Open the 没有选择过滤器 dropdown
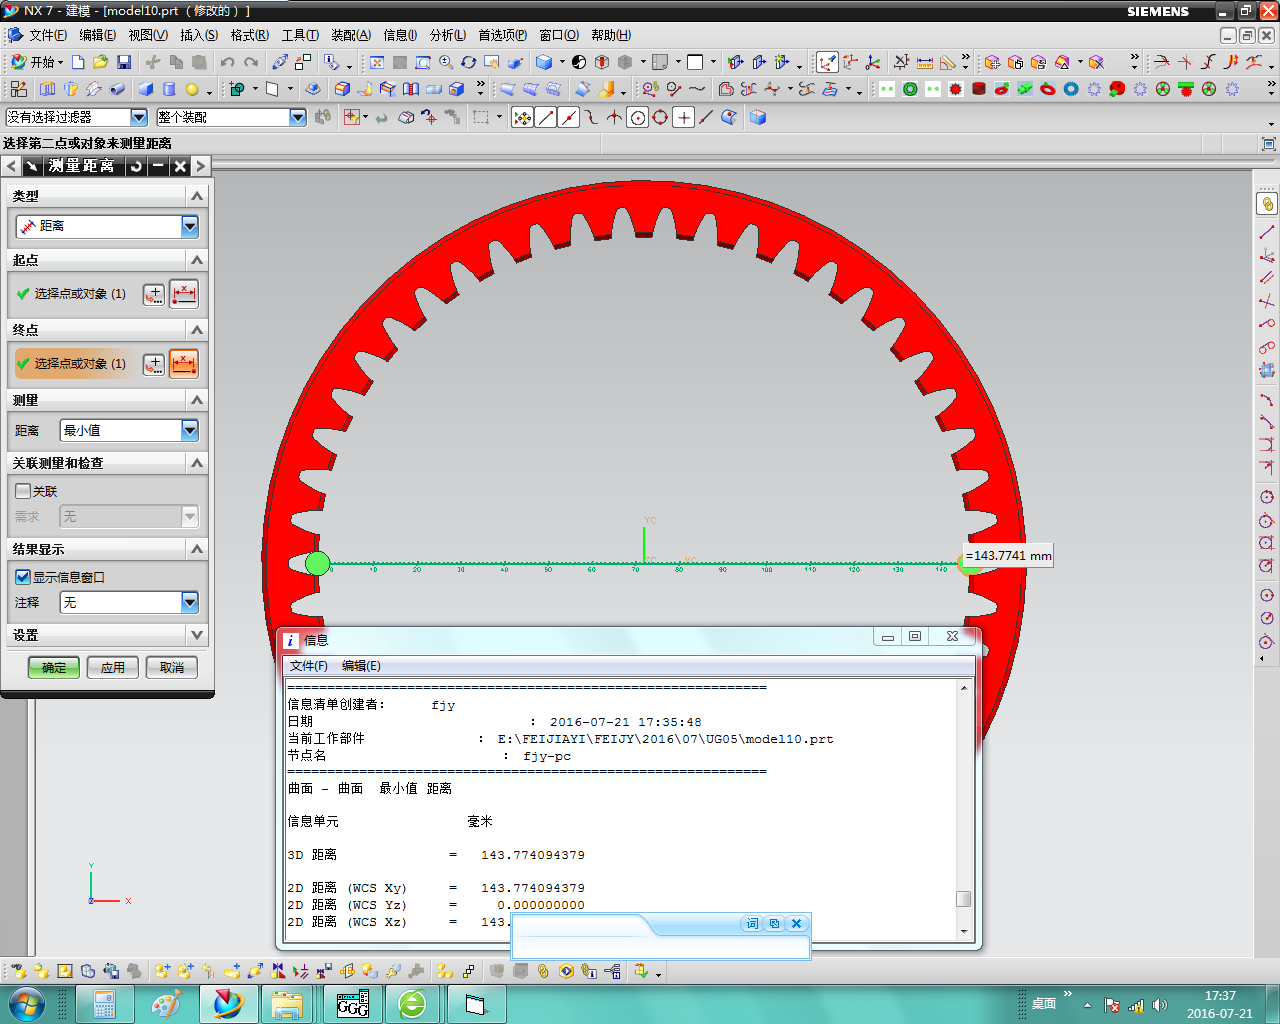The image size is (1280, 1024). (x=139, y=117)
